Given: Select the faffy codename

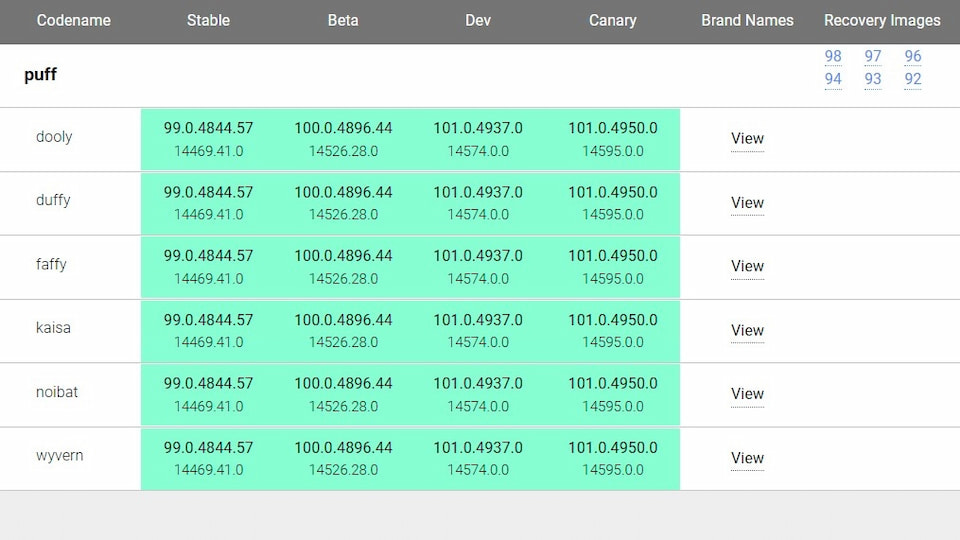Looking at the screenshot, I should [51, 264].
